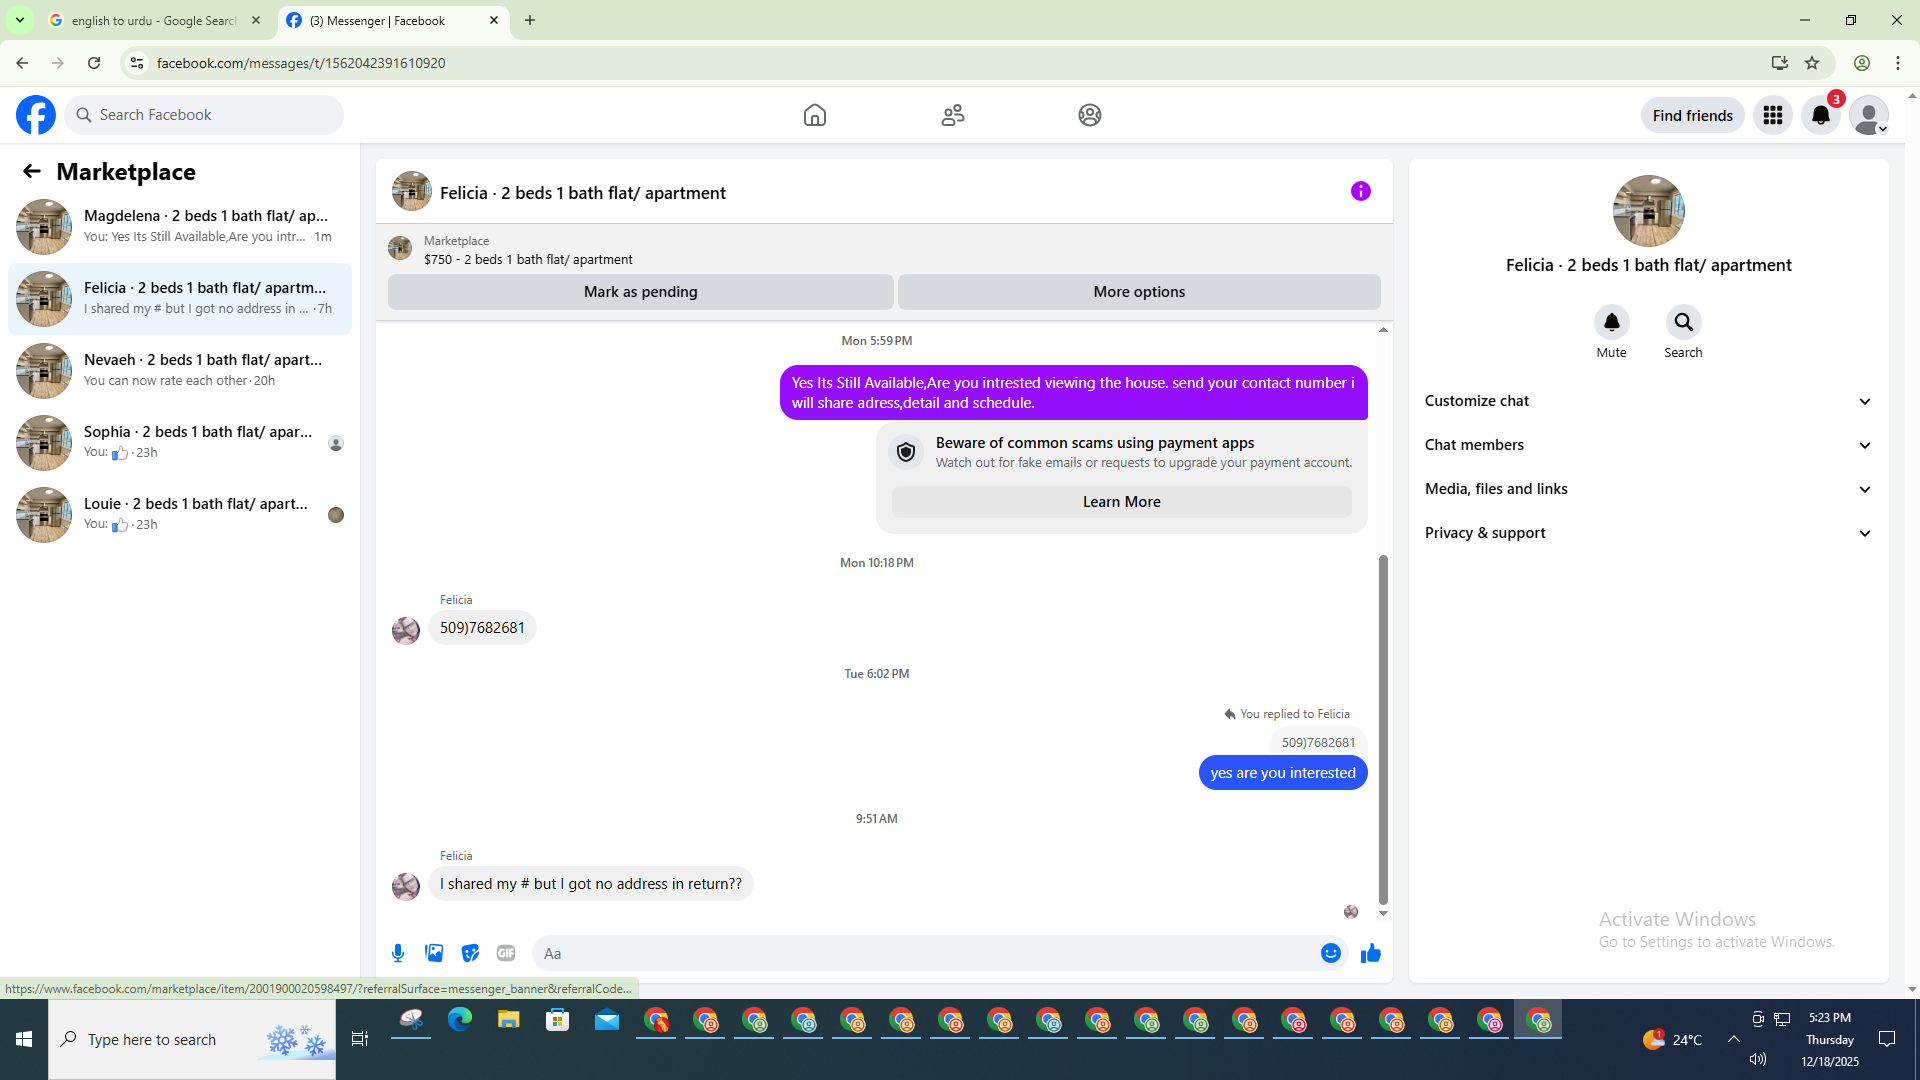Open Louie's conversation
1920x1080 pixels.
coord(180,515)
